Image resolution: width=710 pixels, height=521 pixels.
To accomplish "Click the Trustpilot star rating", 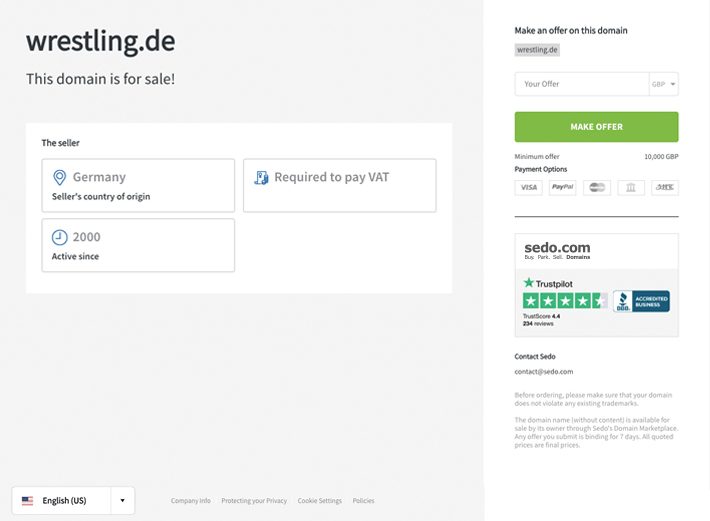I will click(x=565, y=300).
